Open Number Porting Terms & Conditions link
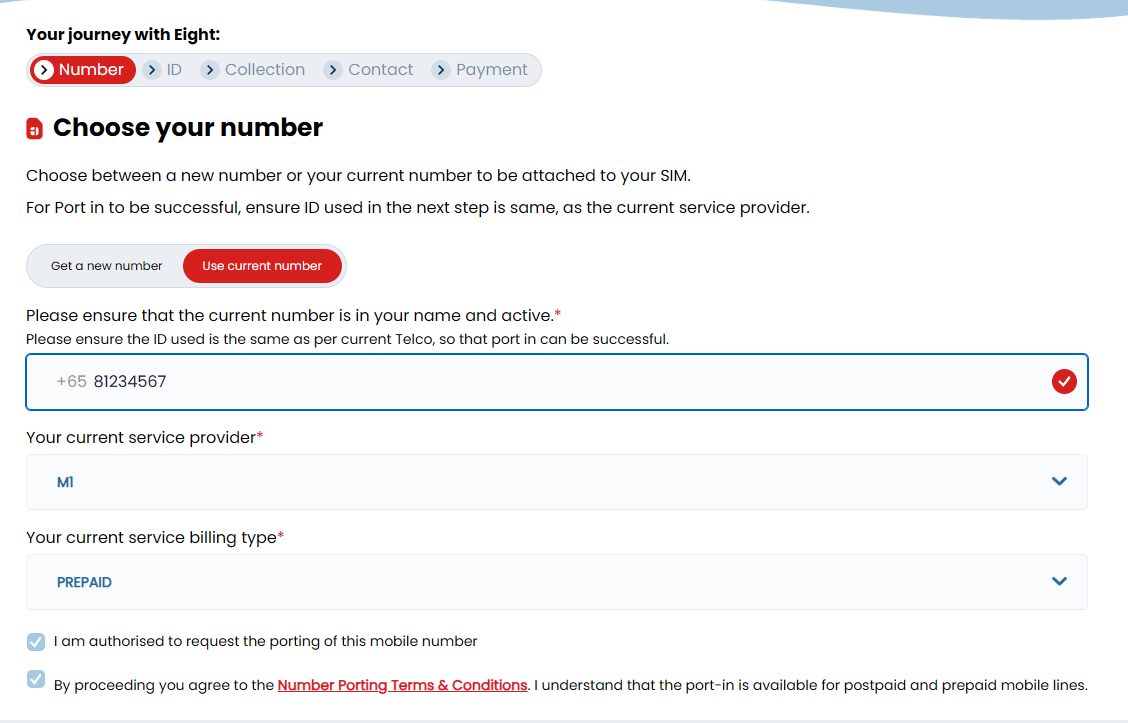The image size is (1128, 723). pyautogui.click(x=402, y=686)
